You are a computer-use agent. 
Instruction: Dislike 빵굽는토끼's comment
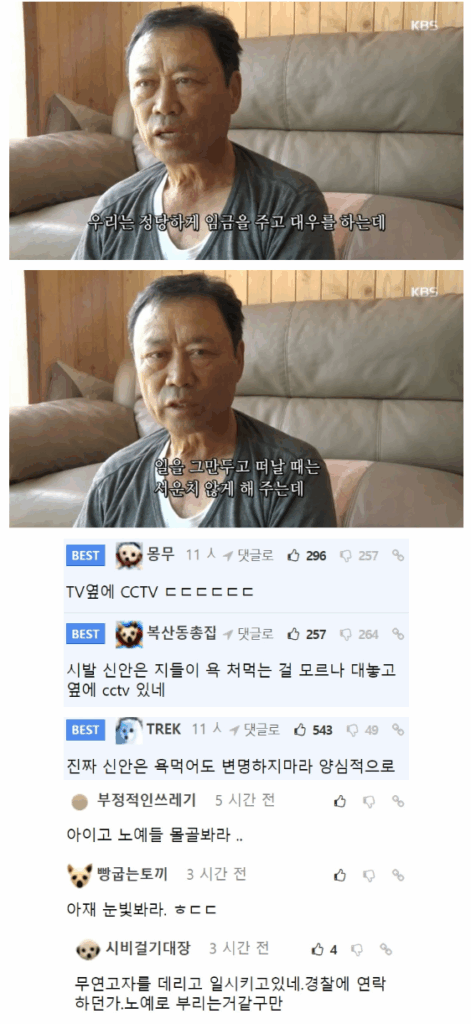tap(369, 875)
